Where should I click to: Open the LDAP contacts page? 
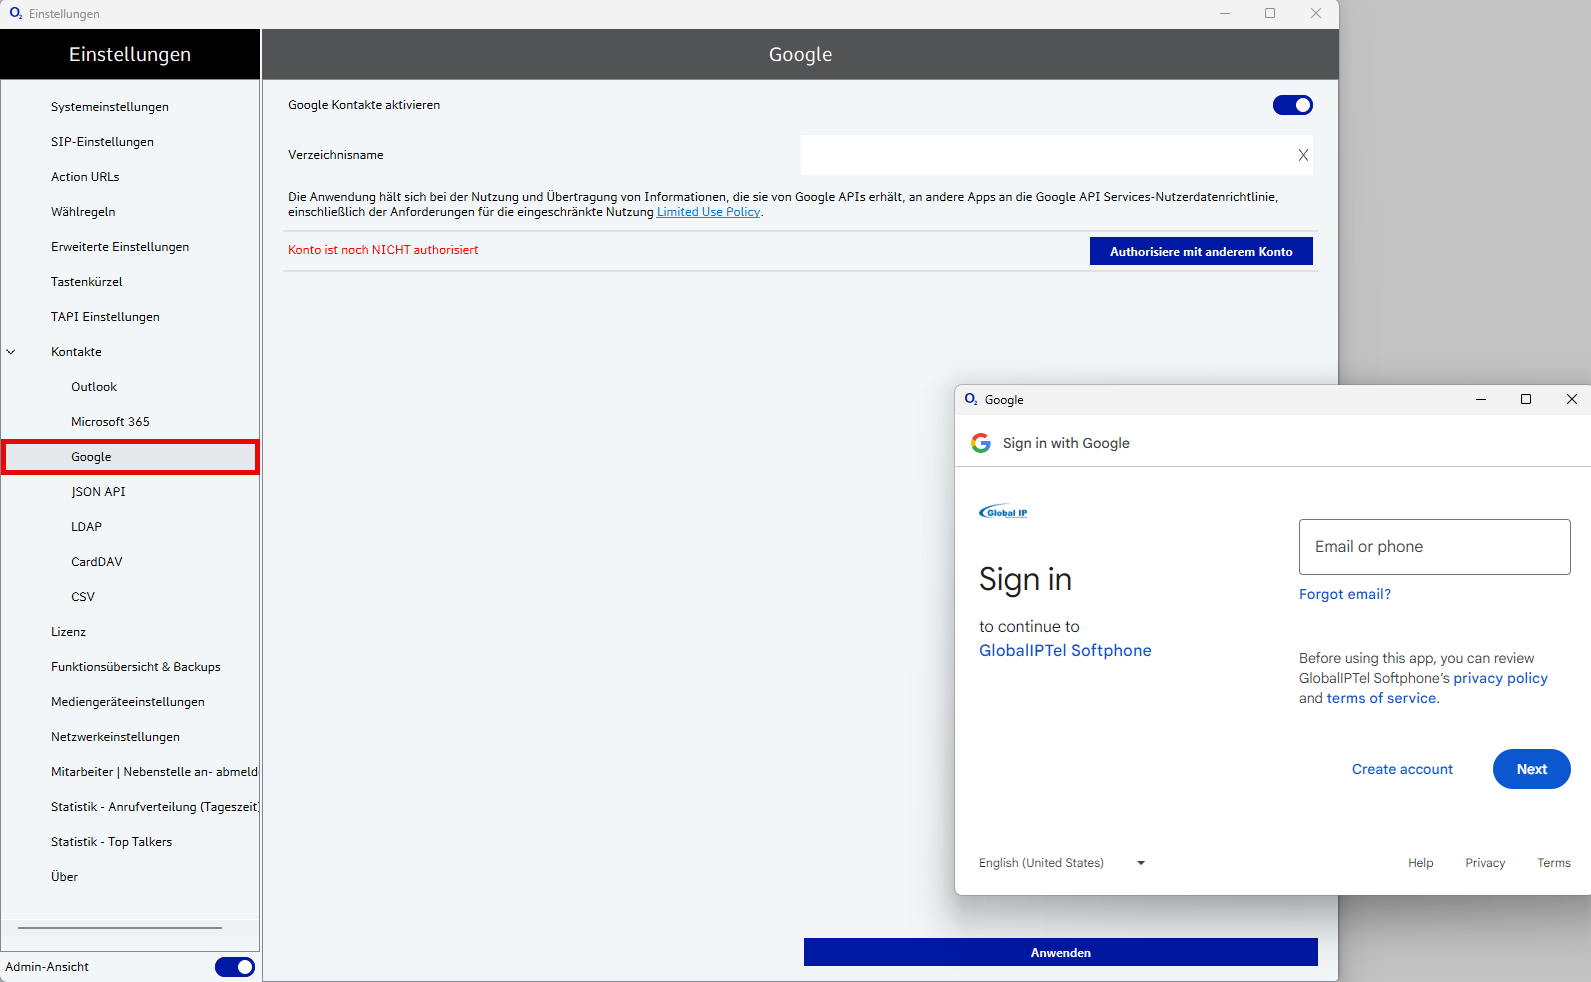click(86, 527)
